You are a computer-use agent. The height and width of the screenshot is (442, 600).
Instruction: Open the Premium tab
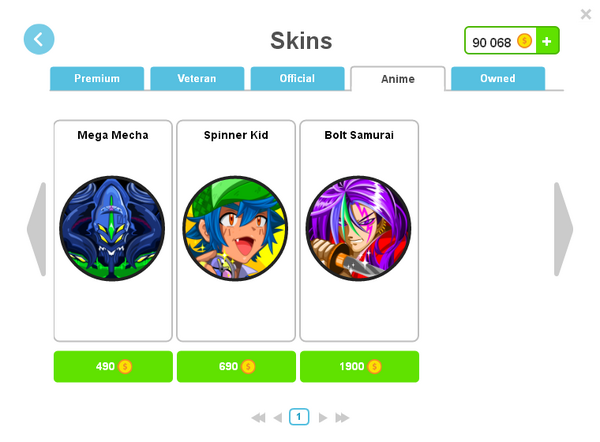tap(97, 78)
